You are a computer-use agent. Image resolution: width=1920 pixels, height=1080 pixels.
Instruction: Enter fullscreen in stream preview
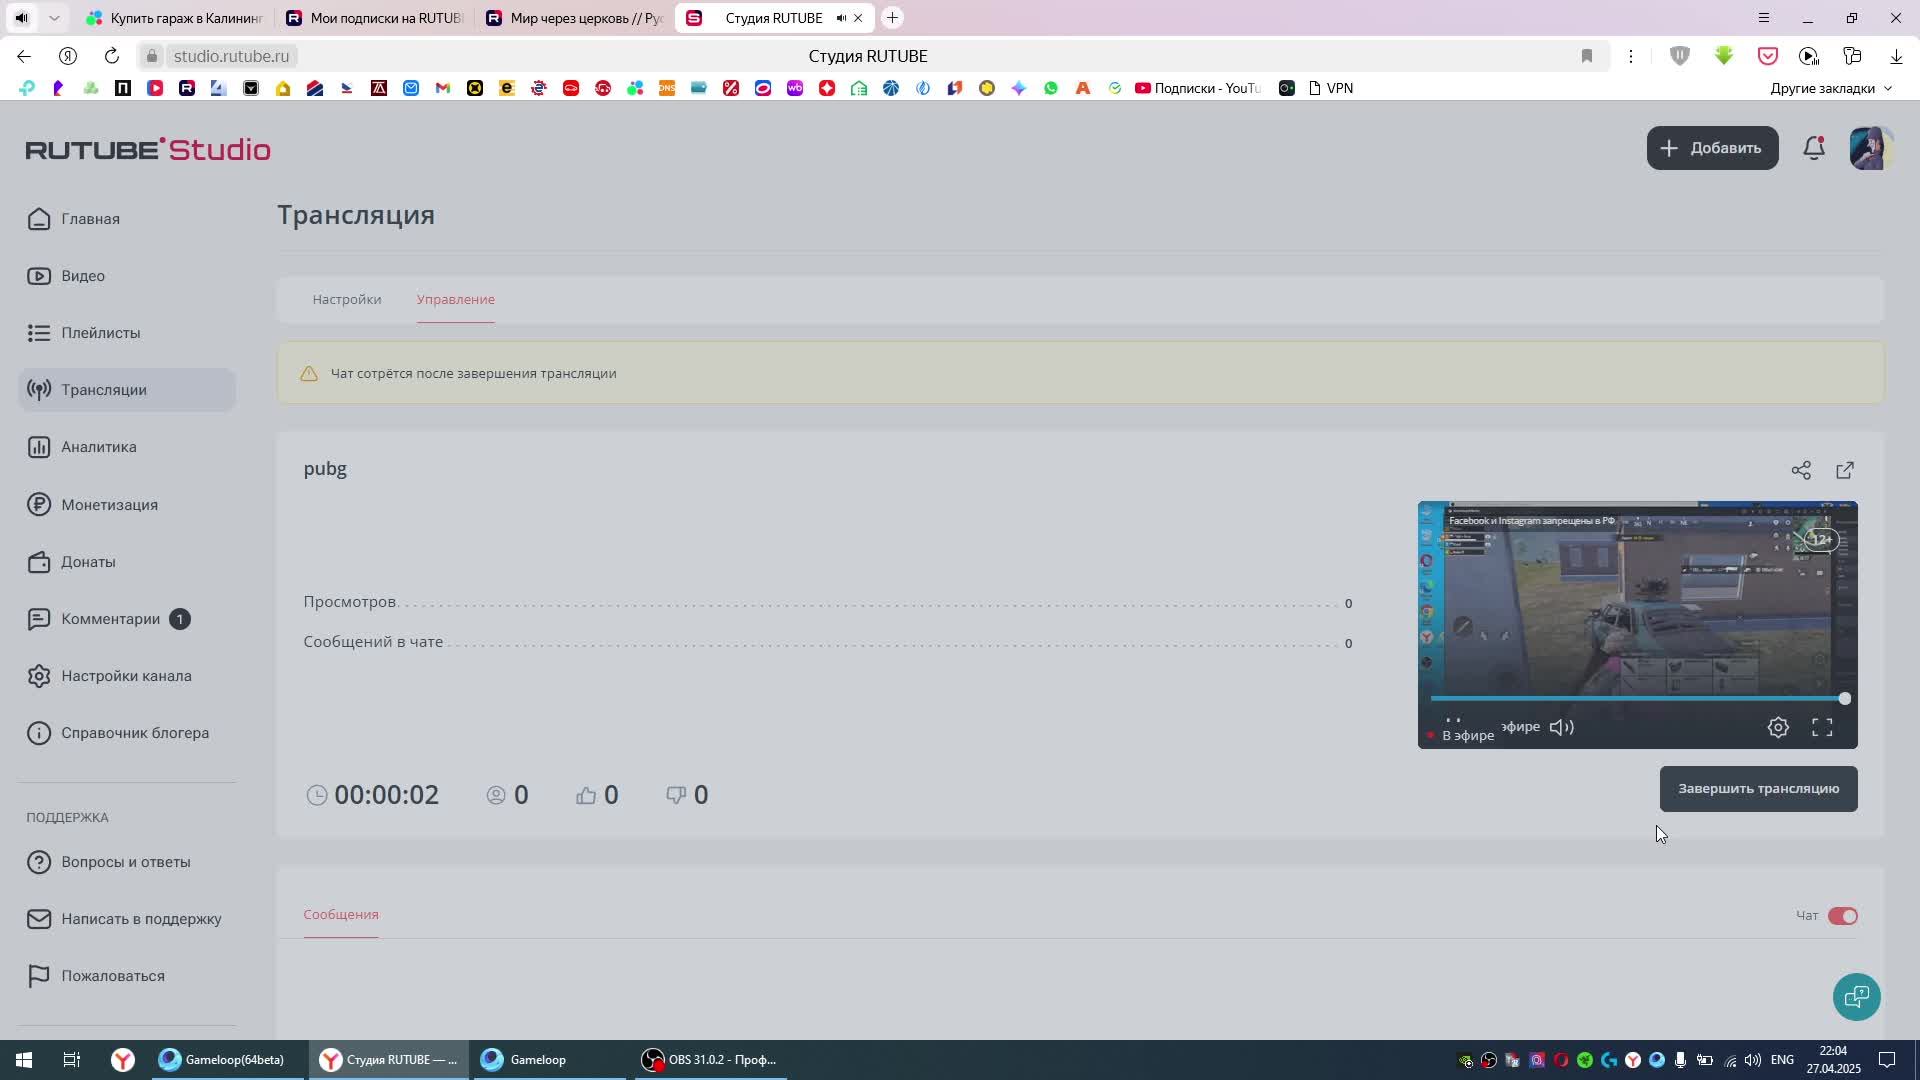click(1822, 728)
